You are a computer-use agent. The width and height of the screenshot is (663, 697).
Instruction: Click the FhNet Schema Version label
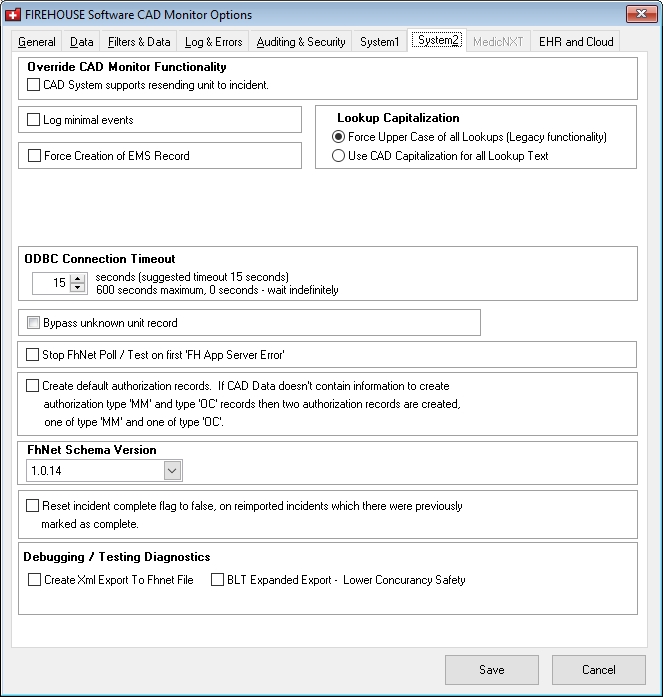[x=92, y=450]
